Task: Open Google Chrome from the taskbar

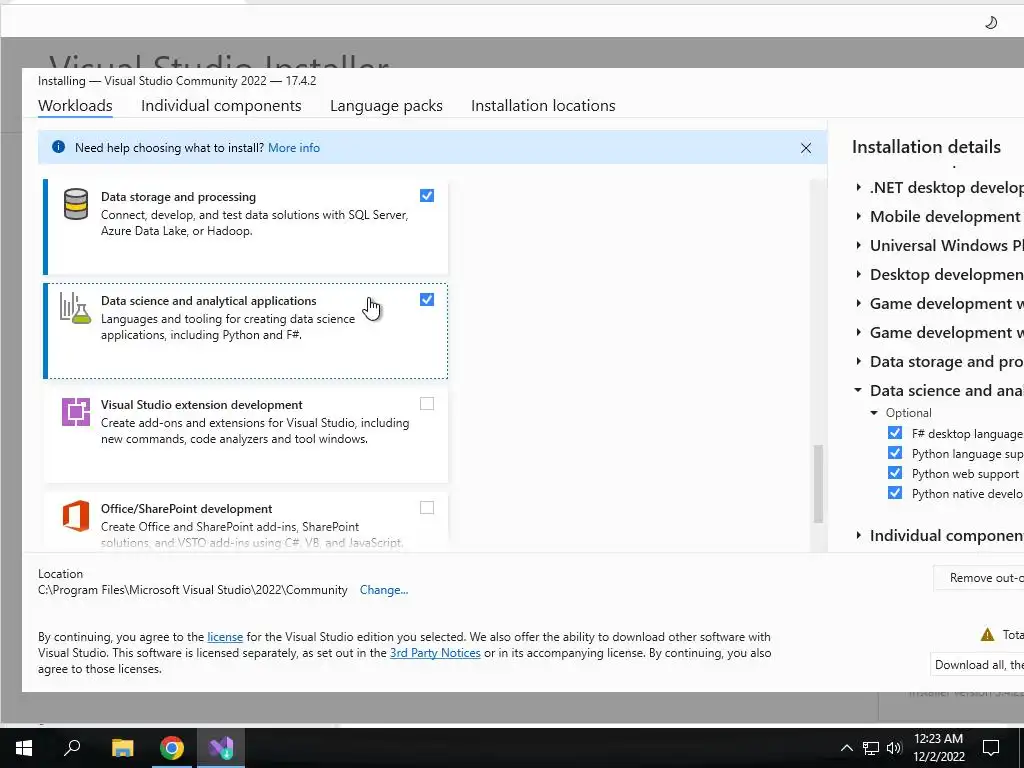Action: (172, 748)
